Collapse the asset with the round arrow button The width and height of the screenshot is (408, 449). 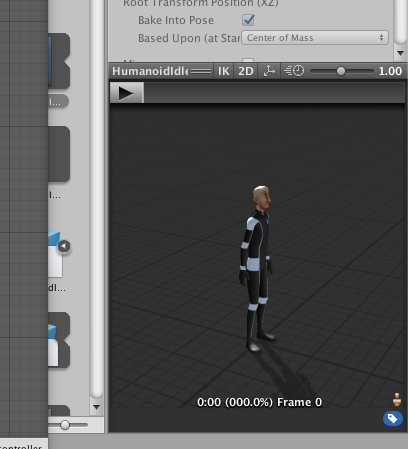pos(64,246)
